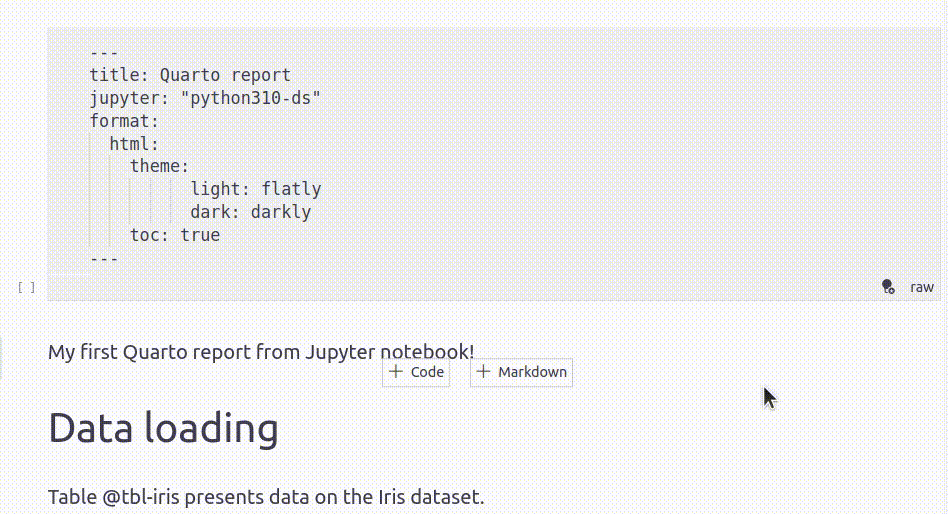Select the Data loading heading cell

[x=163, y=428]
